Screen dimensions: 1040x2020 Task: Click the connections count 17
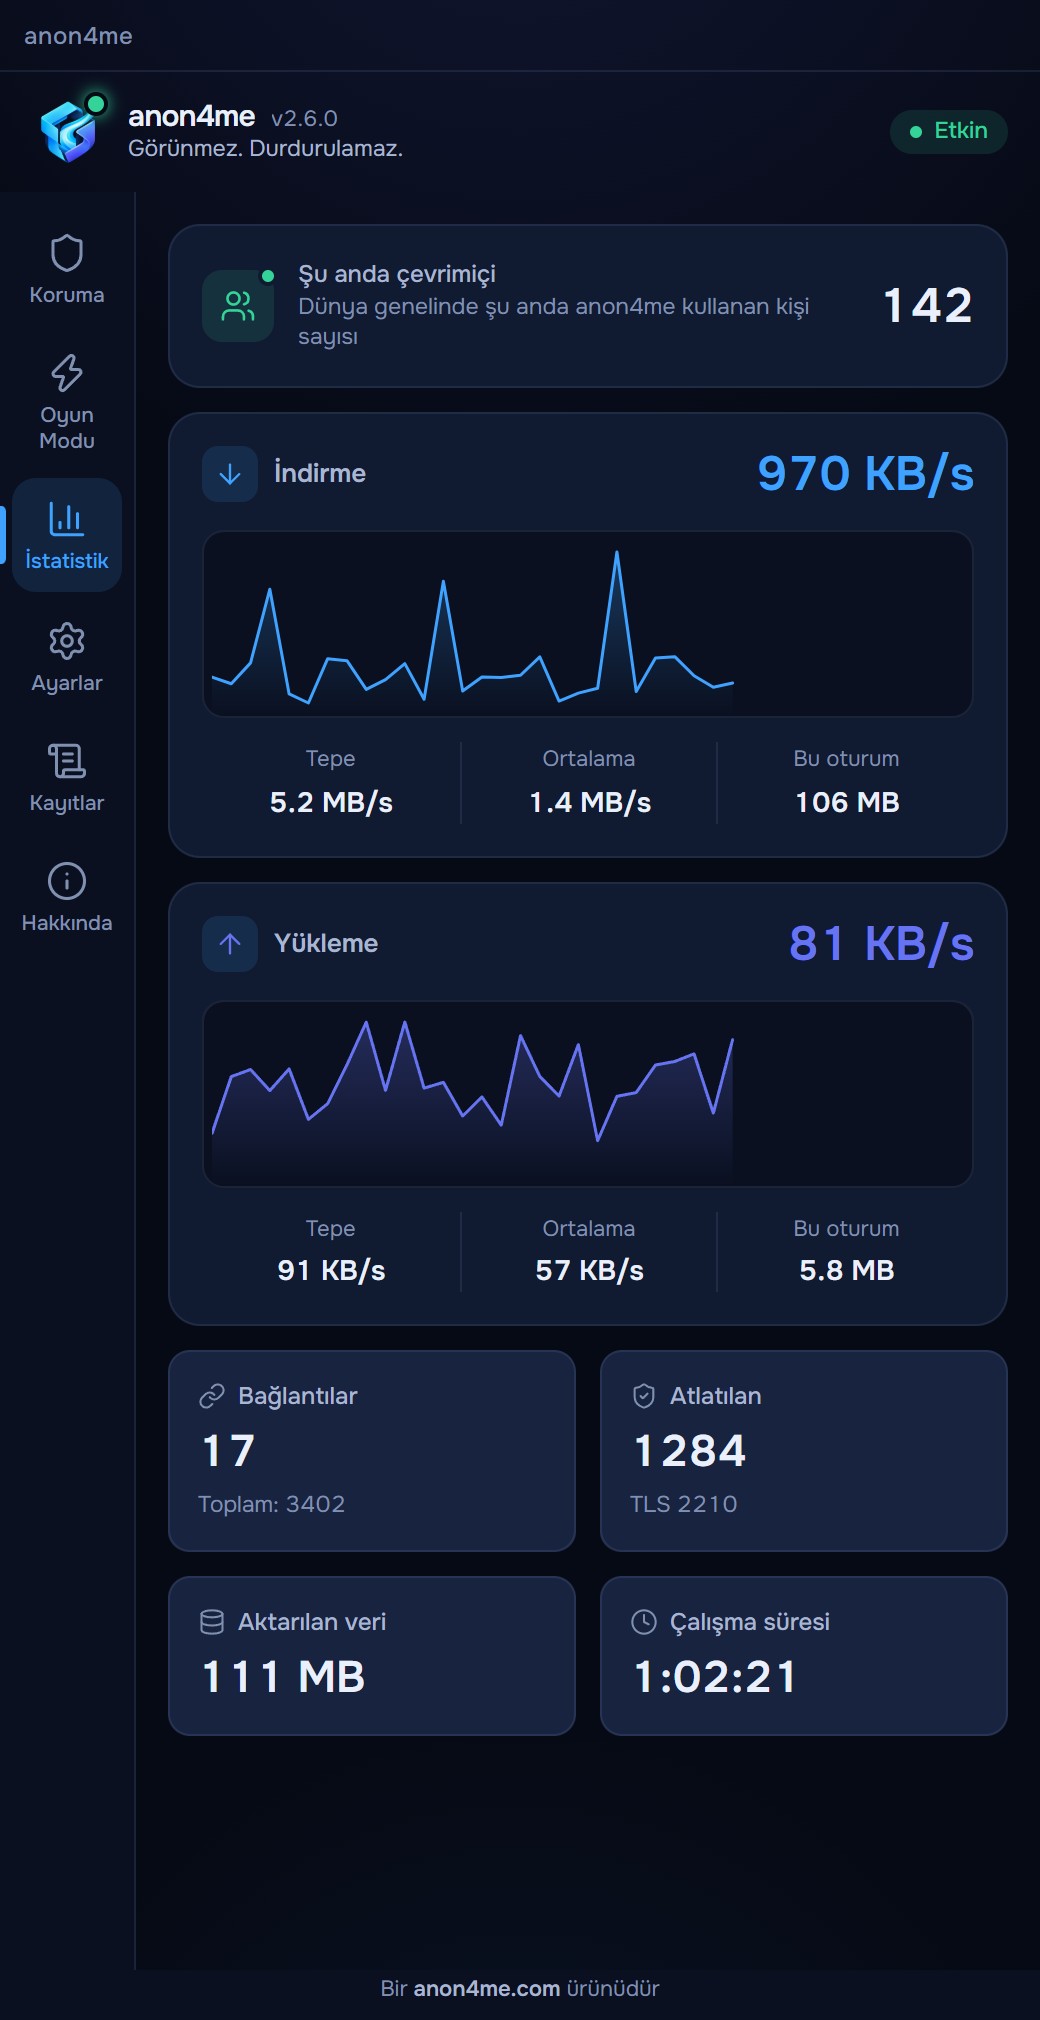tap(228, 1451)
